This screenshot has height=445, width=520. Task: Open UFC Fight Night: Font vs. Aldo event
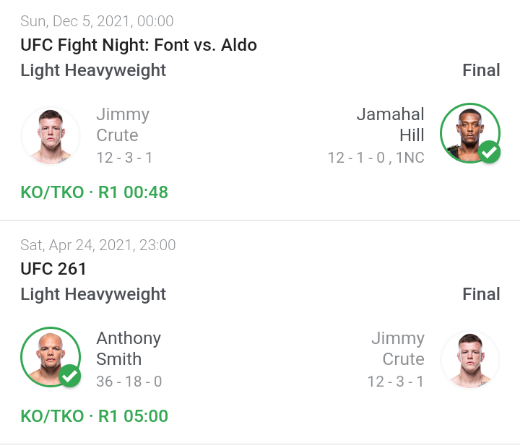pos(139,45)
